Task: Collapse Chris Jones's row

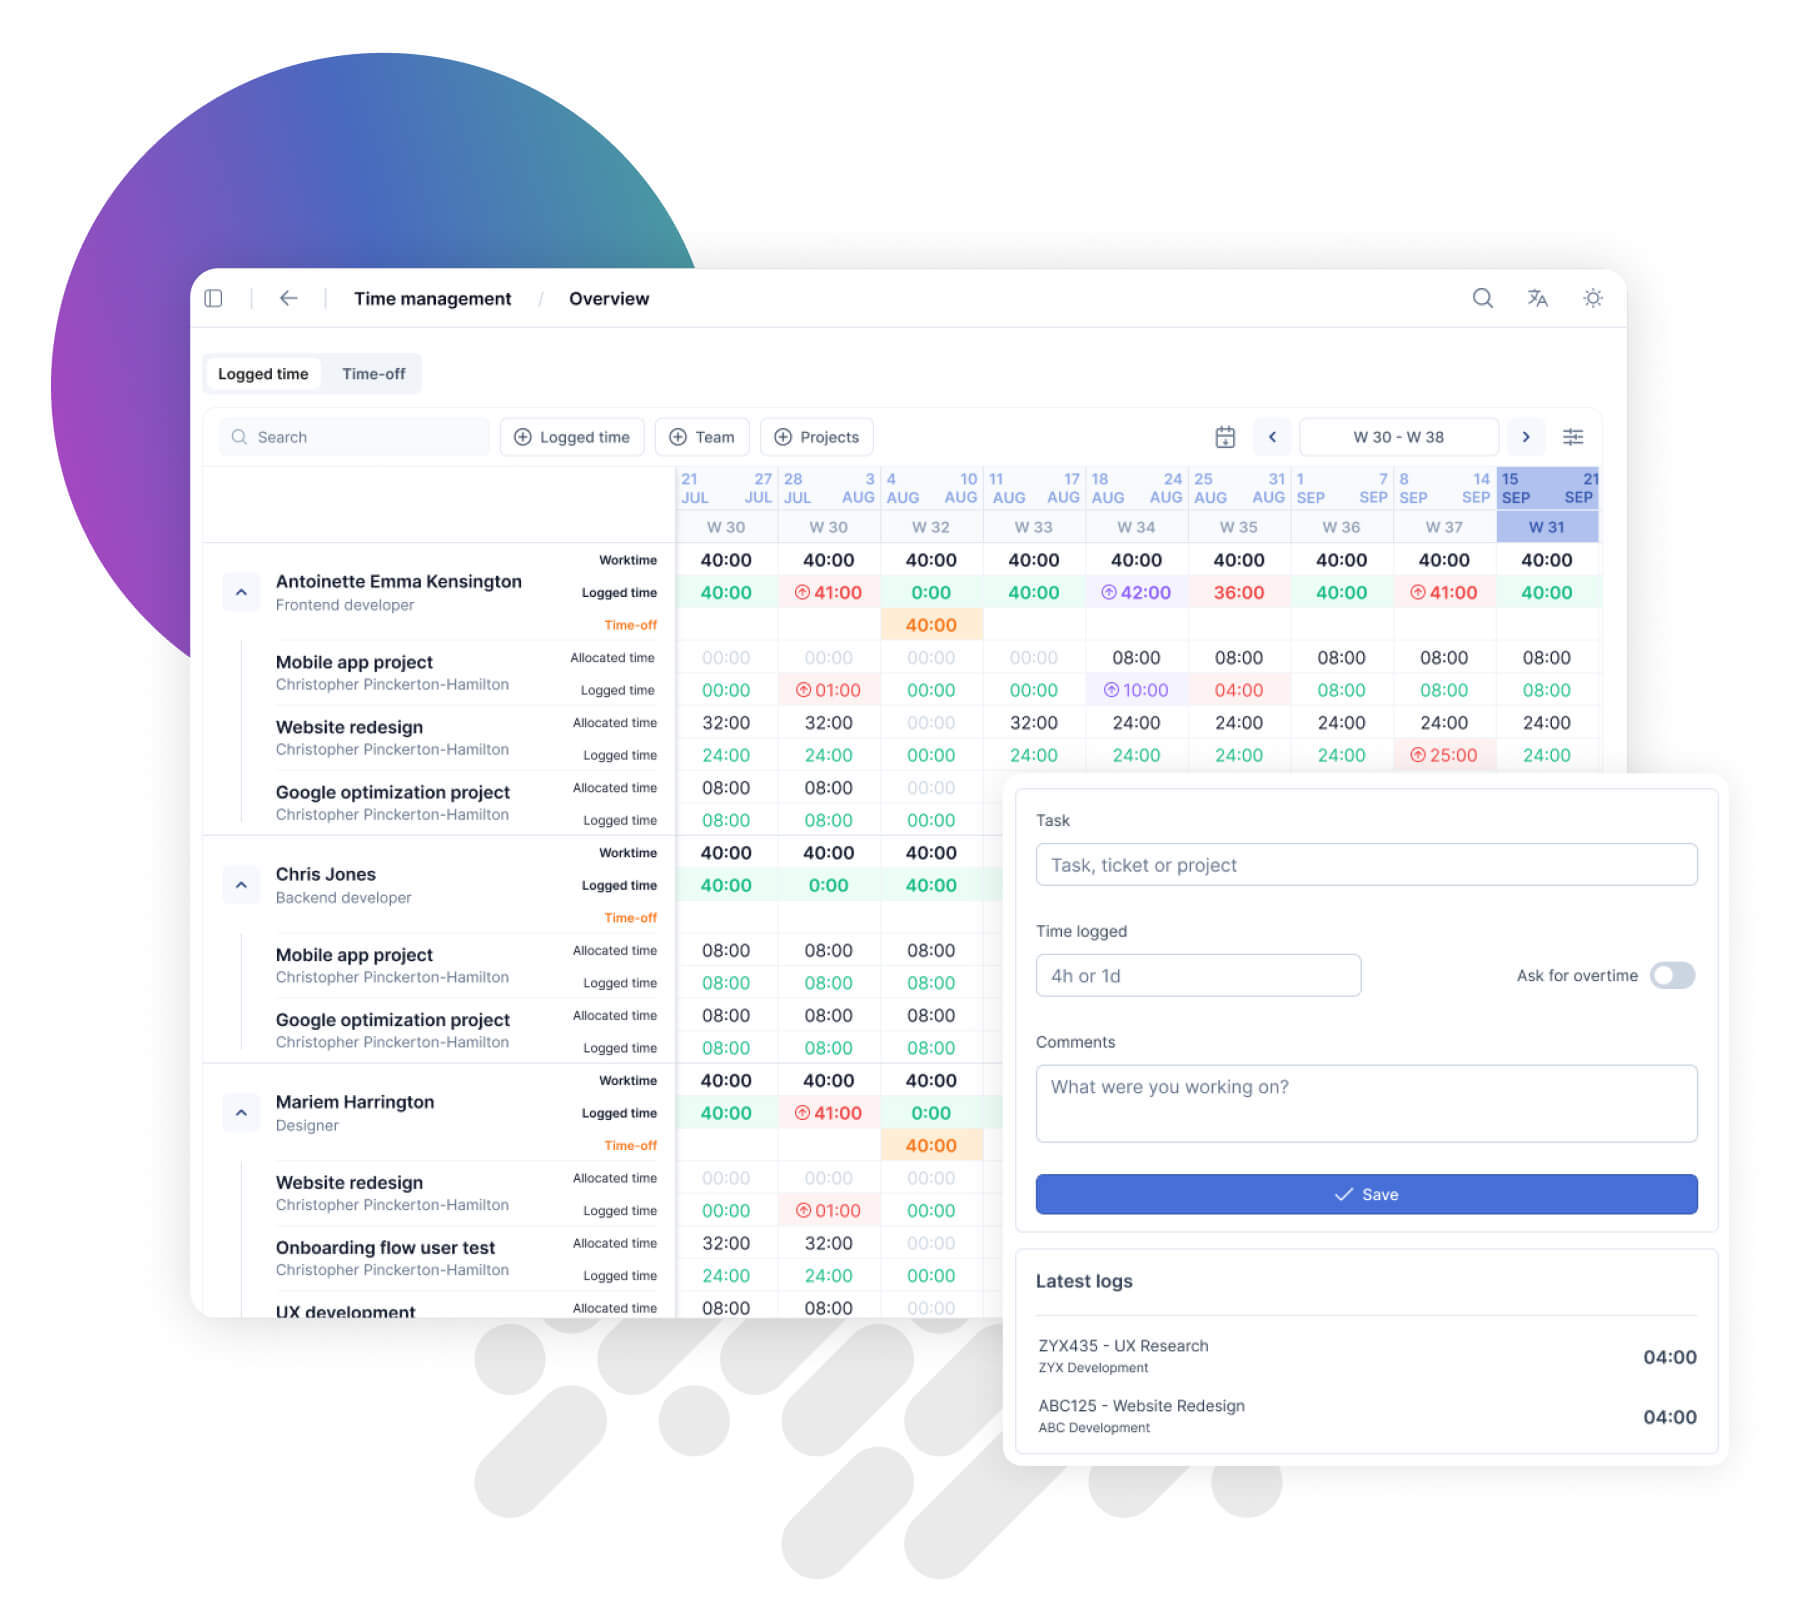Action: [x=241, y=885]
